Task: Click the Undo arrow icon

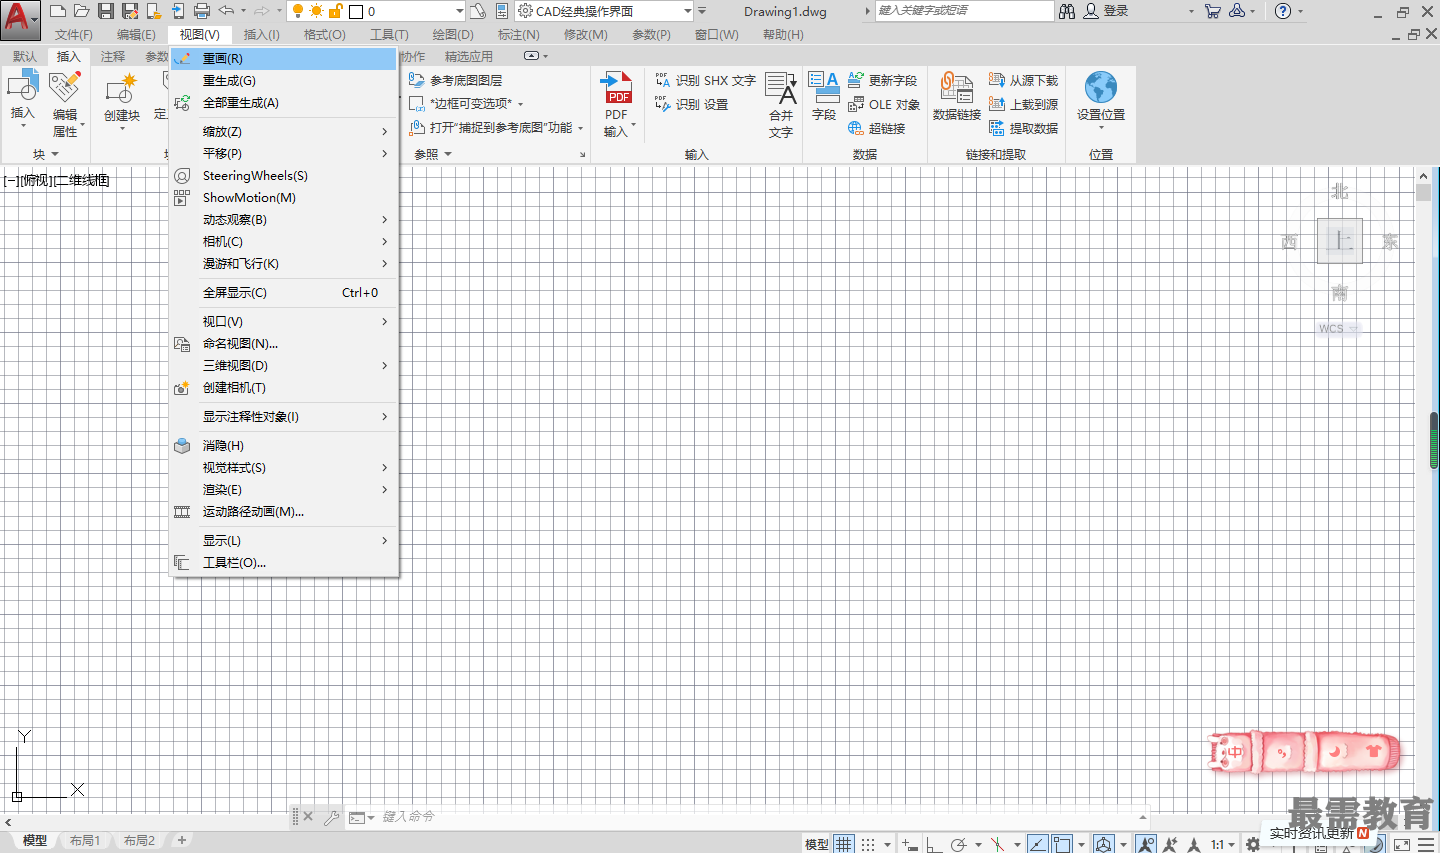Action: point(227,11)
